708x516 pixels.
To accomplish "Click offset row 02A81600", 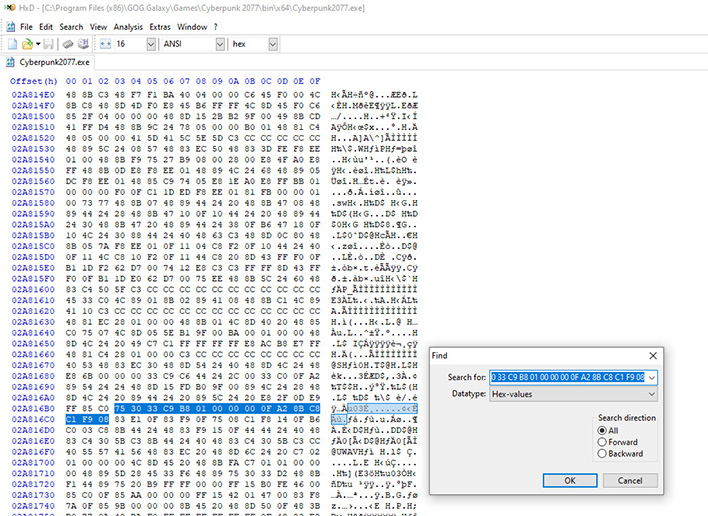I will (x=33, y=289).
